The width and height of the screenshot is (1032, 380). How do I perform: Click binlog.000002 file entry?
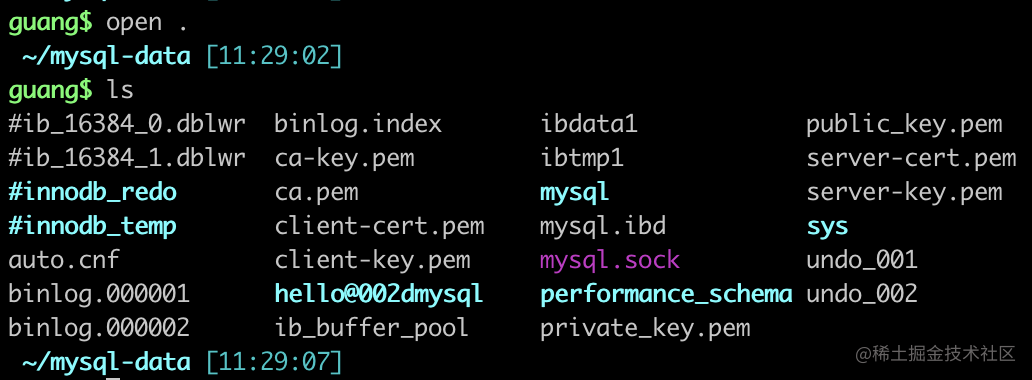(99, 327)
